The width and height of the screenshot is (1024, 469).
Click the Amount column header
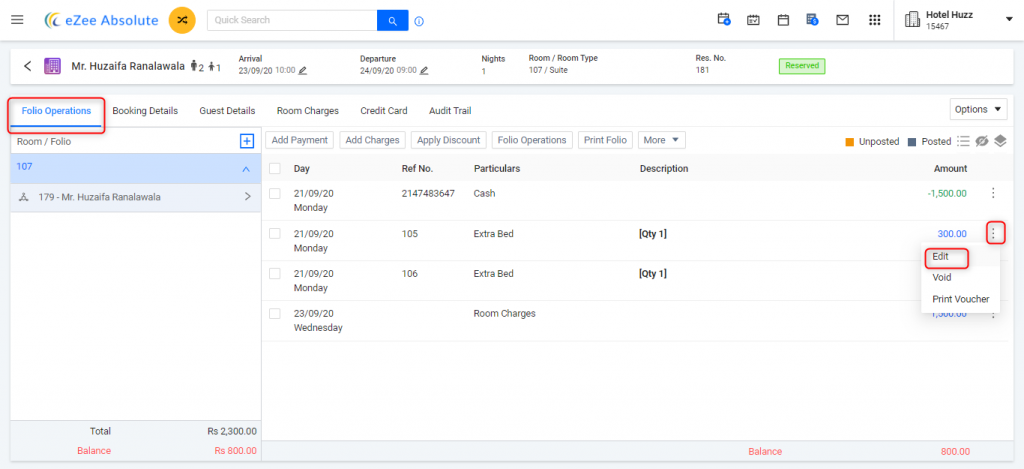(x=950, y=169)
